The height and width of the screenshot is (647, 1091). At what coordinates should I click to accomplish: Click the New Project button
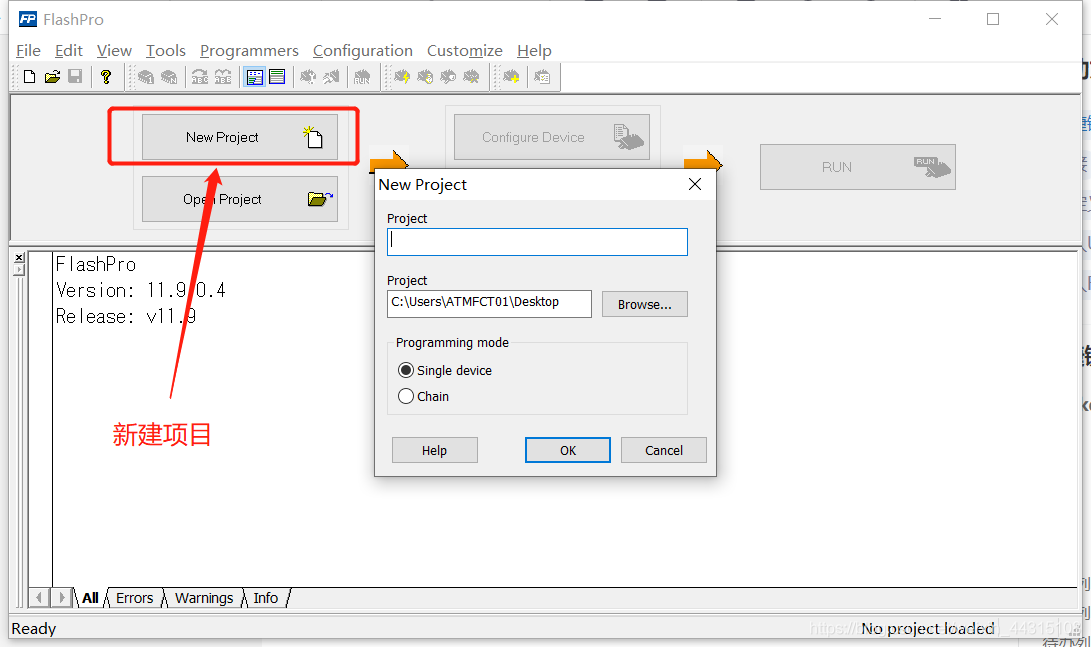[240, 137]
